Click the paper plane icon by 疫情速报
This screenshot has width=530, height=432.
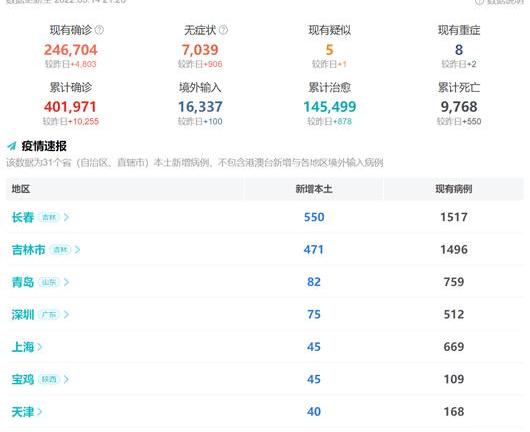pos(12,146)
